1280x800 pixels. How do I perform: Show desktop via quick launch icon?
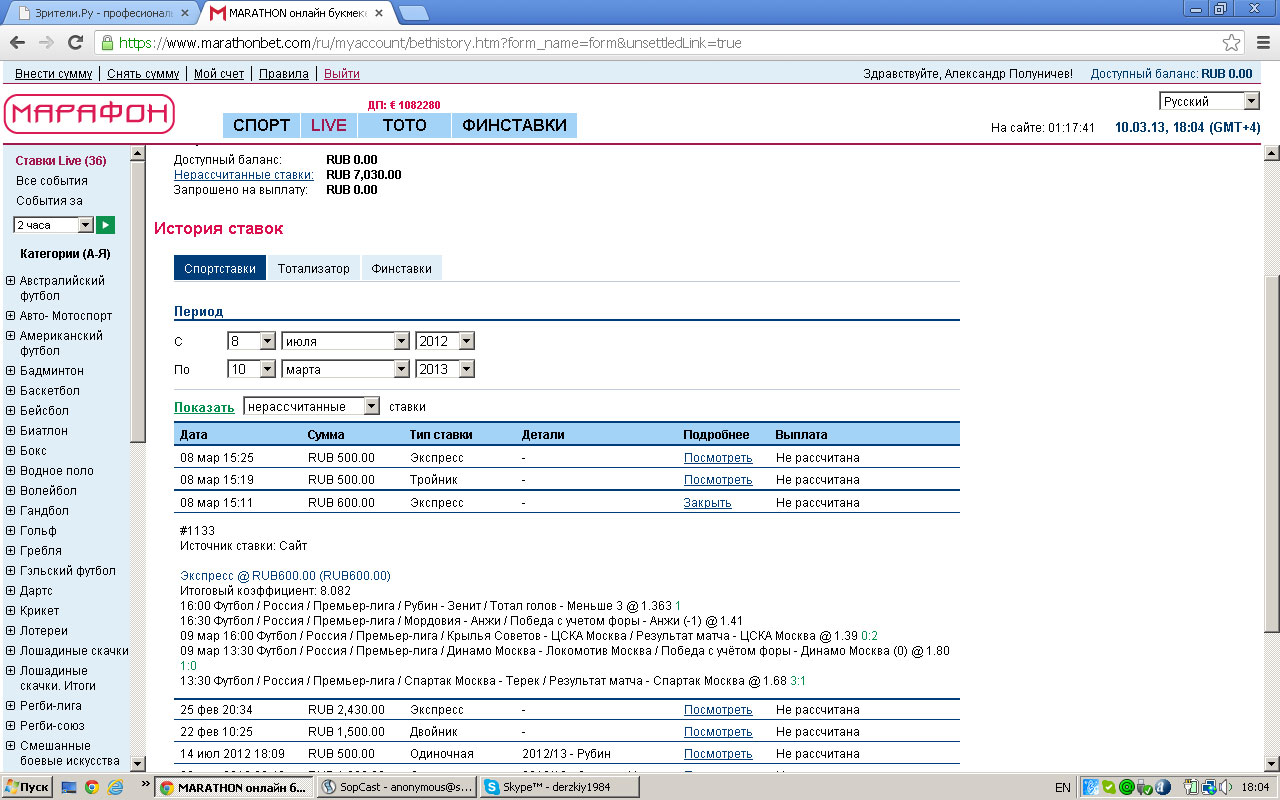point(69,787)
